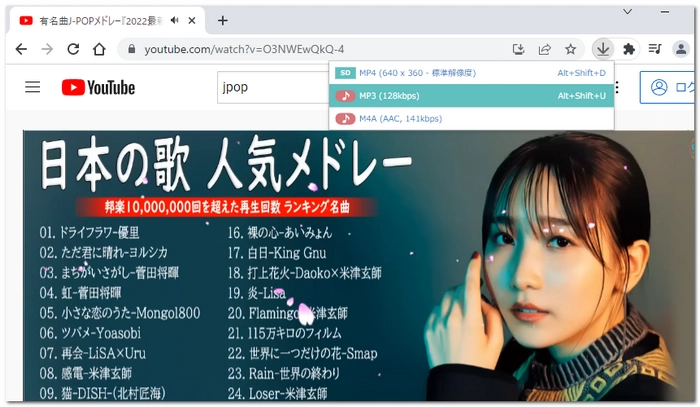Expand the tab search chevron
This screenshot has width=700, height=407.
click(x=627, y=11)
